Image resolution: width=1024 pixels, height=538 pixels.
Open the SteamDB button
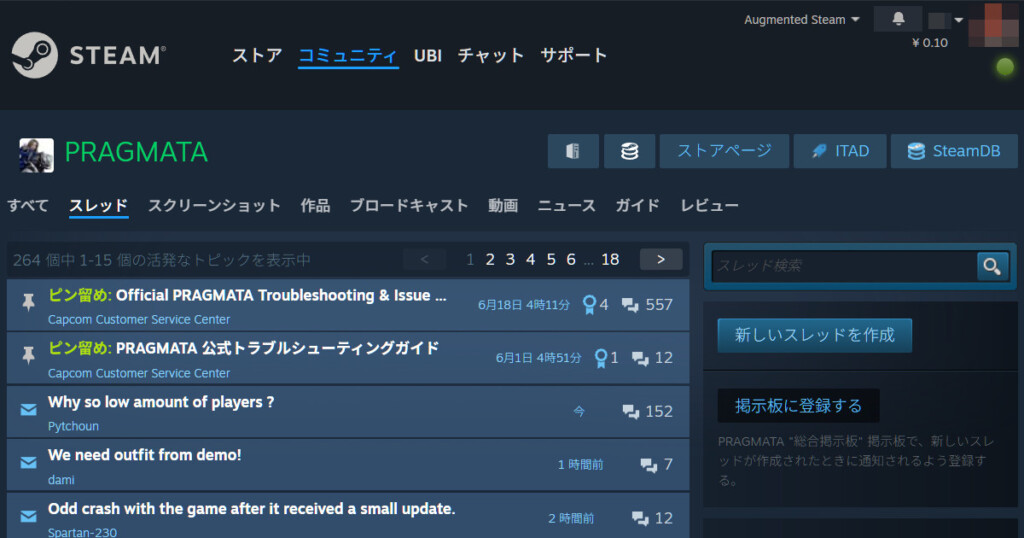click(954, 151)
